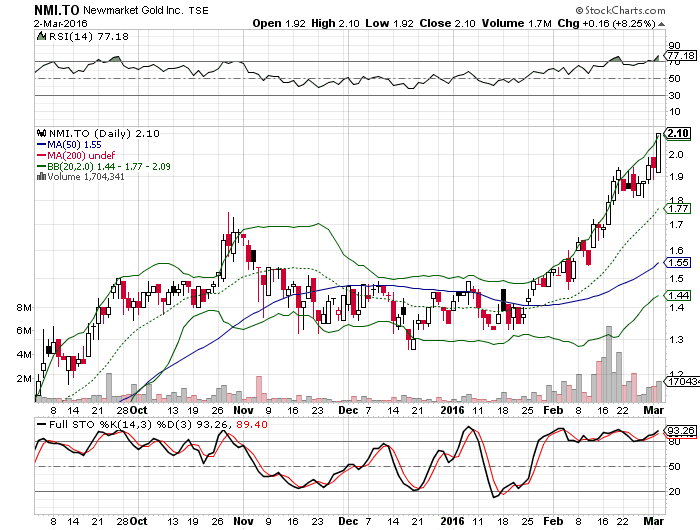Click the blue MA(50) line swatch

coord(42,145)
